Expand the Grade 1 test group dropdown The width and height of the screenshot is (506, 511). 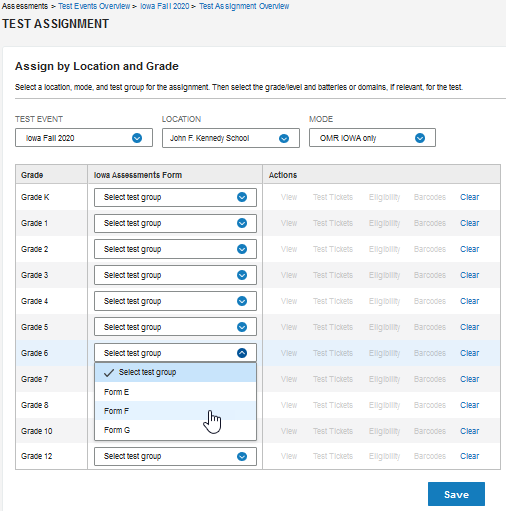(175, 223)
